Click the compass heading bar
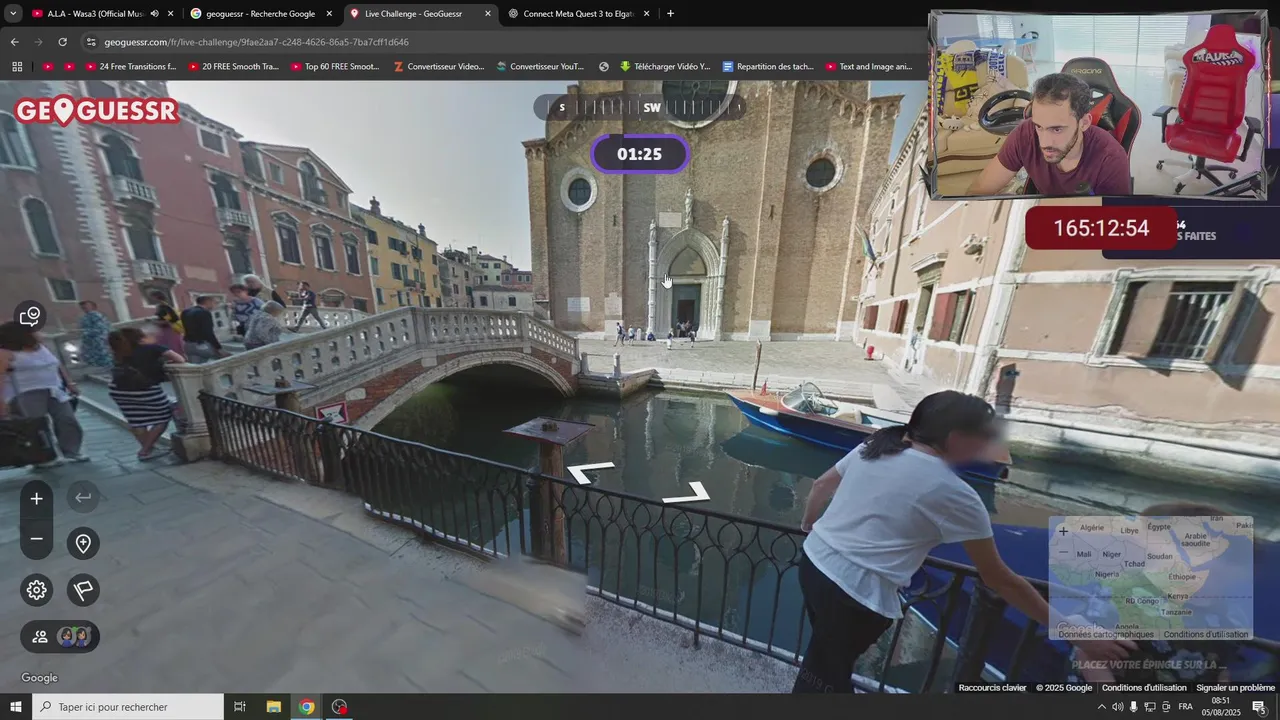The height and width of the screenshot is (720, 1280). tap(640, 107)
